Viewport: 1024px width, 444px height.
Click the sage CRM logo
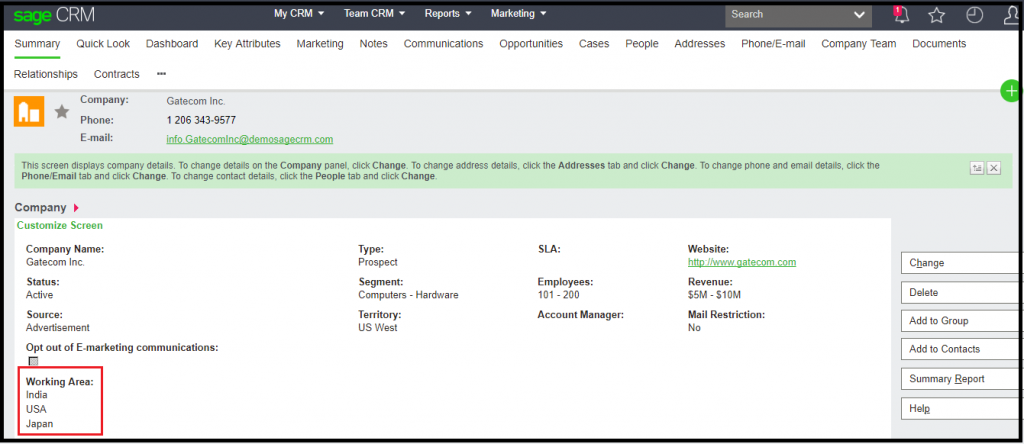(54, 15)
